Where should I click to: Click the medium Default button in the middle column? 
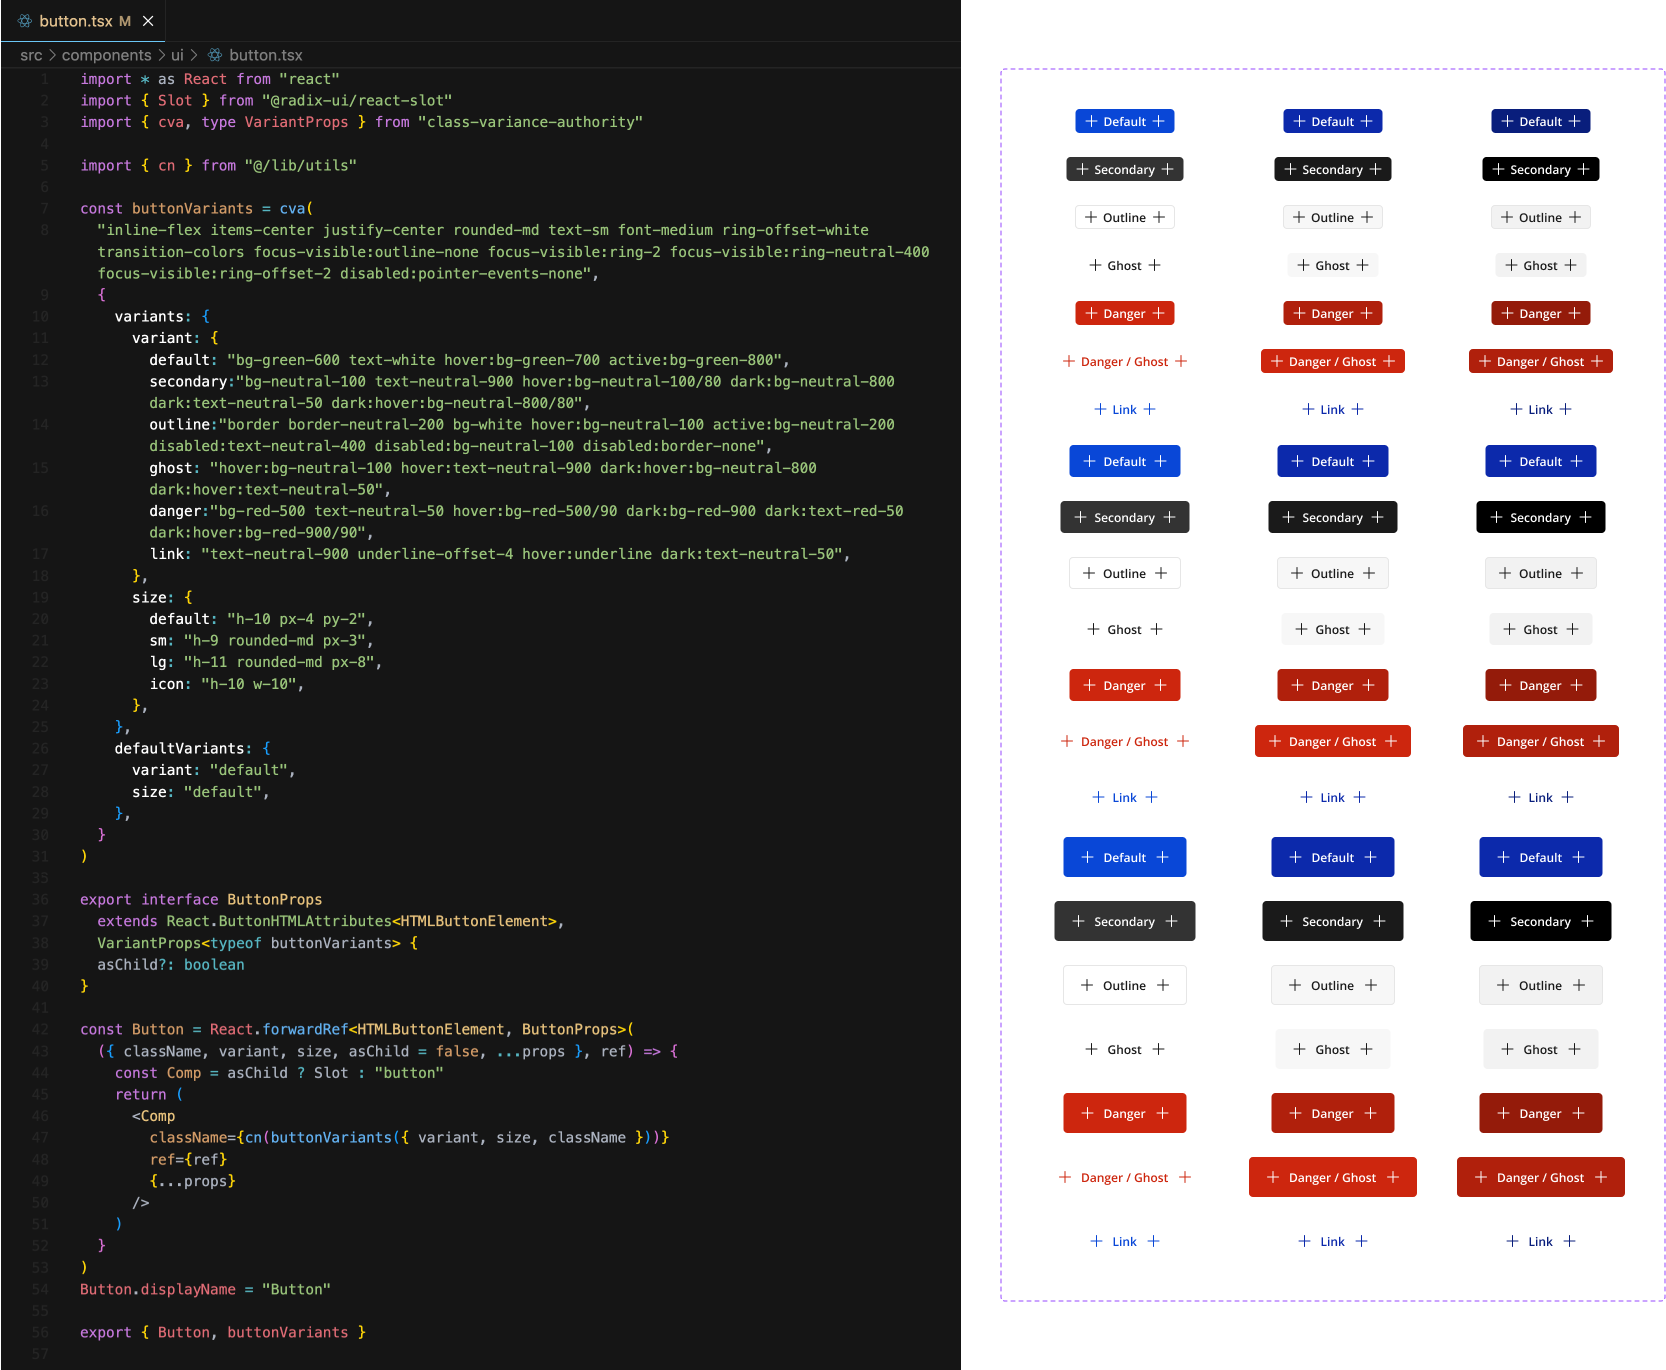tap(1333, 461)
